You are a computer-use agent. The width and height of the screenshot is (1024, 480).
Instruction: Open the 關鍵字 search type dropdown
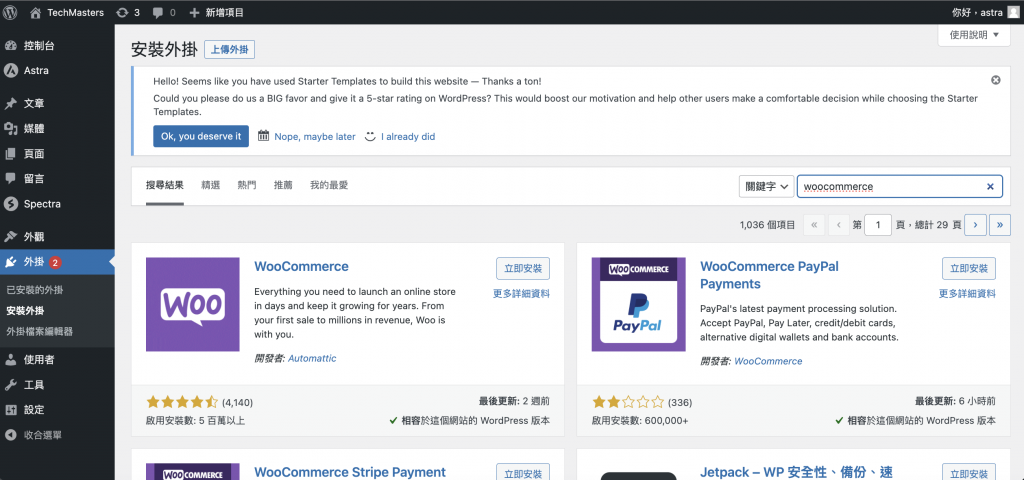(766, 186)
